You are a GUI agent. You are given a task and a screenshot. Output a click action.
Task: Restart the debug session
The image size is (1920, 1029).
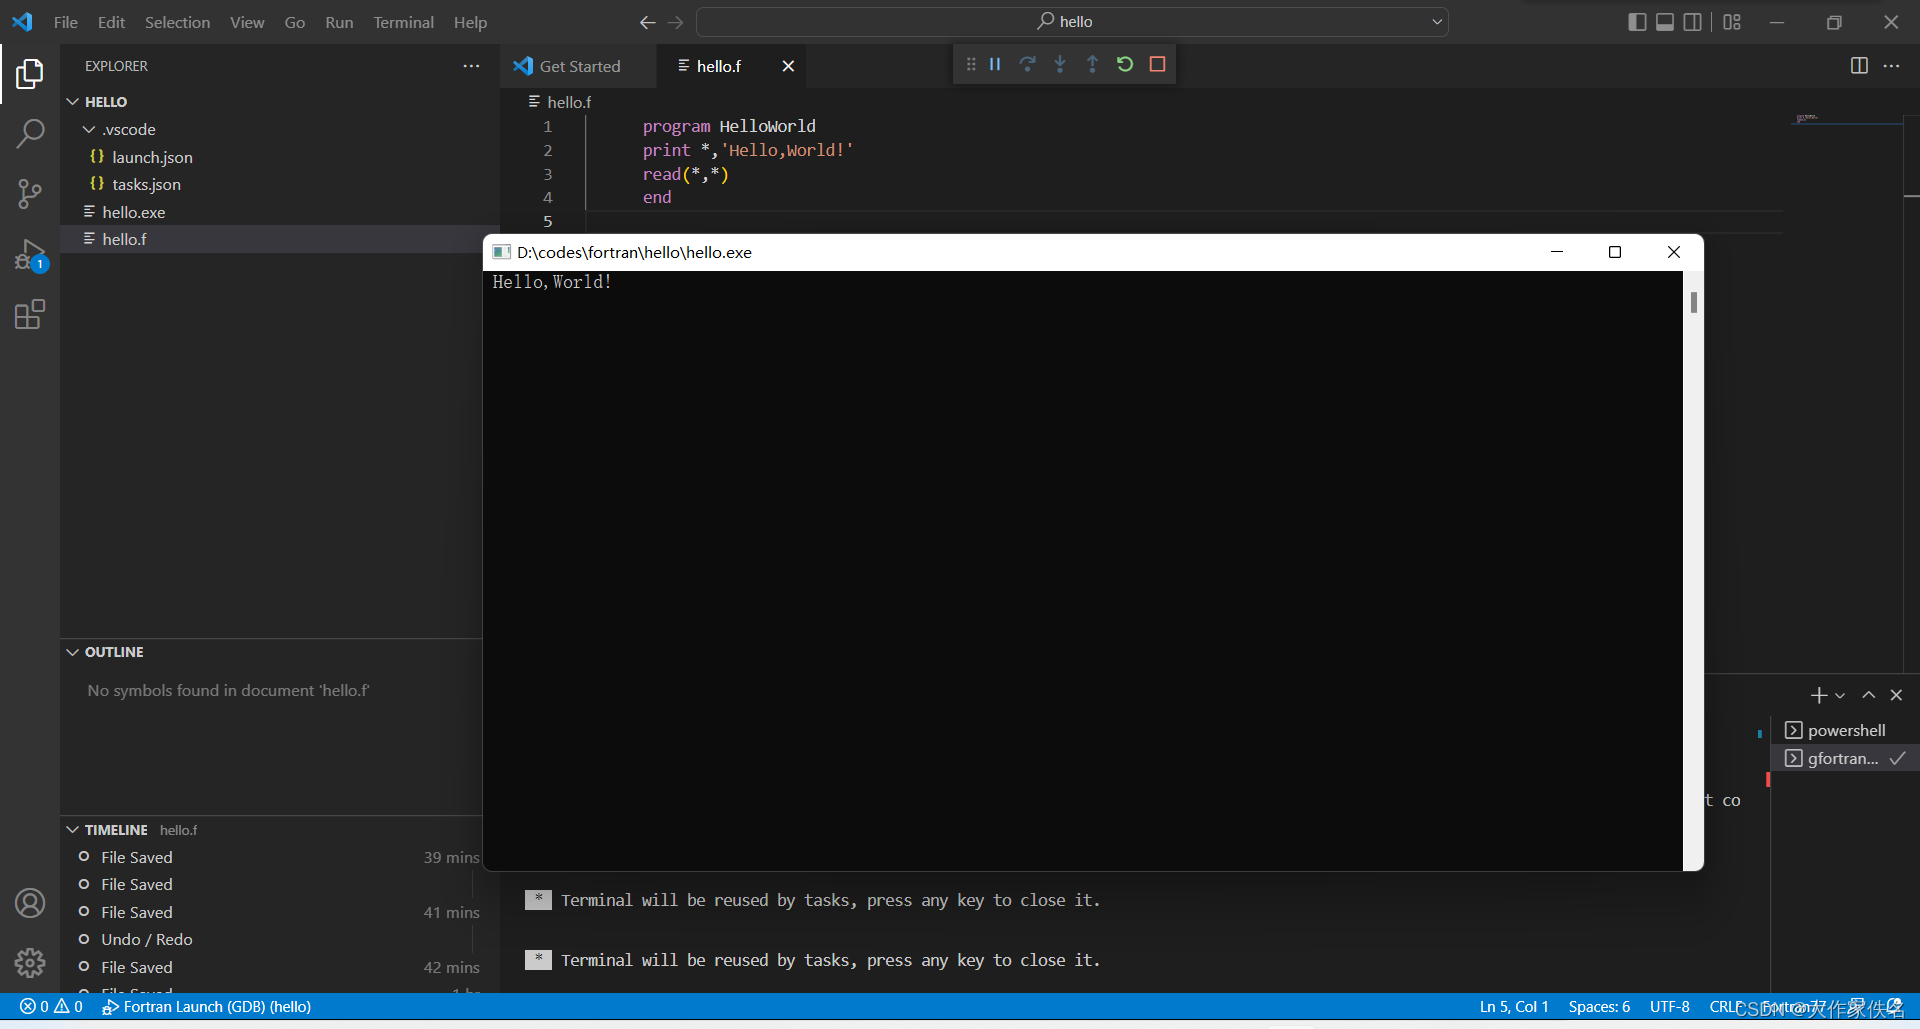point(1125,64)
